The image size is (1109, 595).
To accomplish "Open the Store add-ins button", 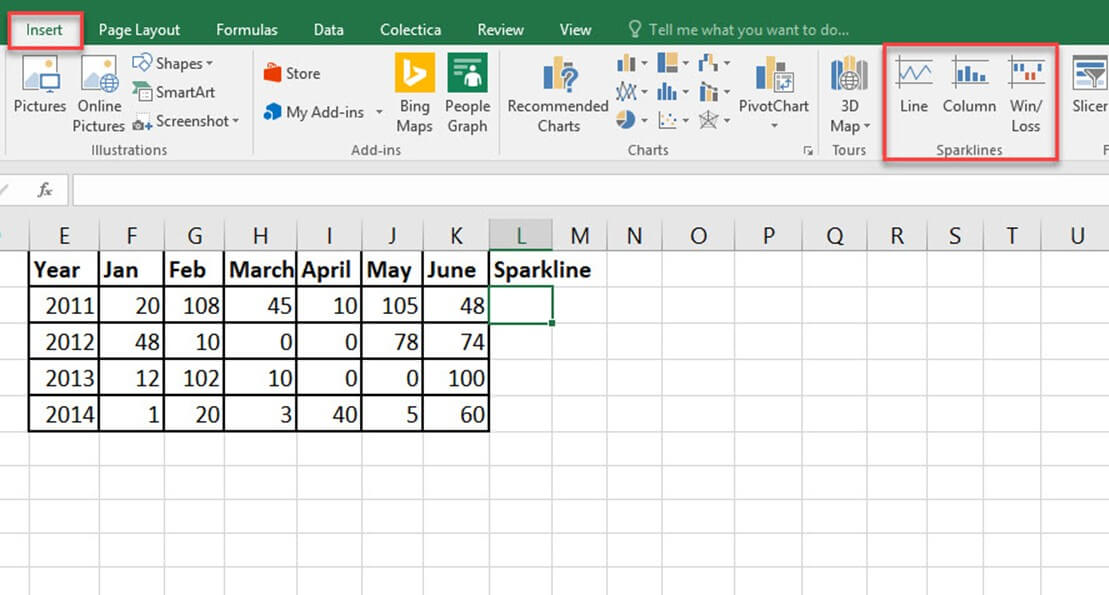I will click(x=292, y=73).
